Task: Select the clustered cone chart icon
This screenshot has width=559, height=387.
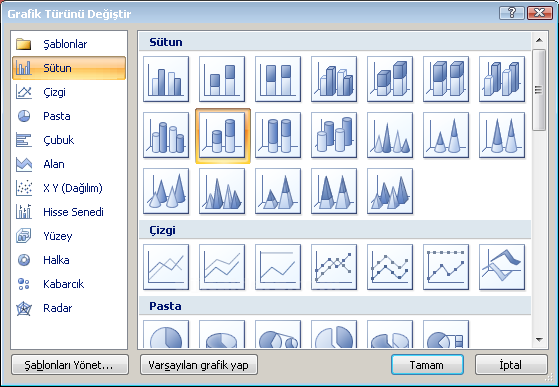Action: coord(390,135)
